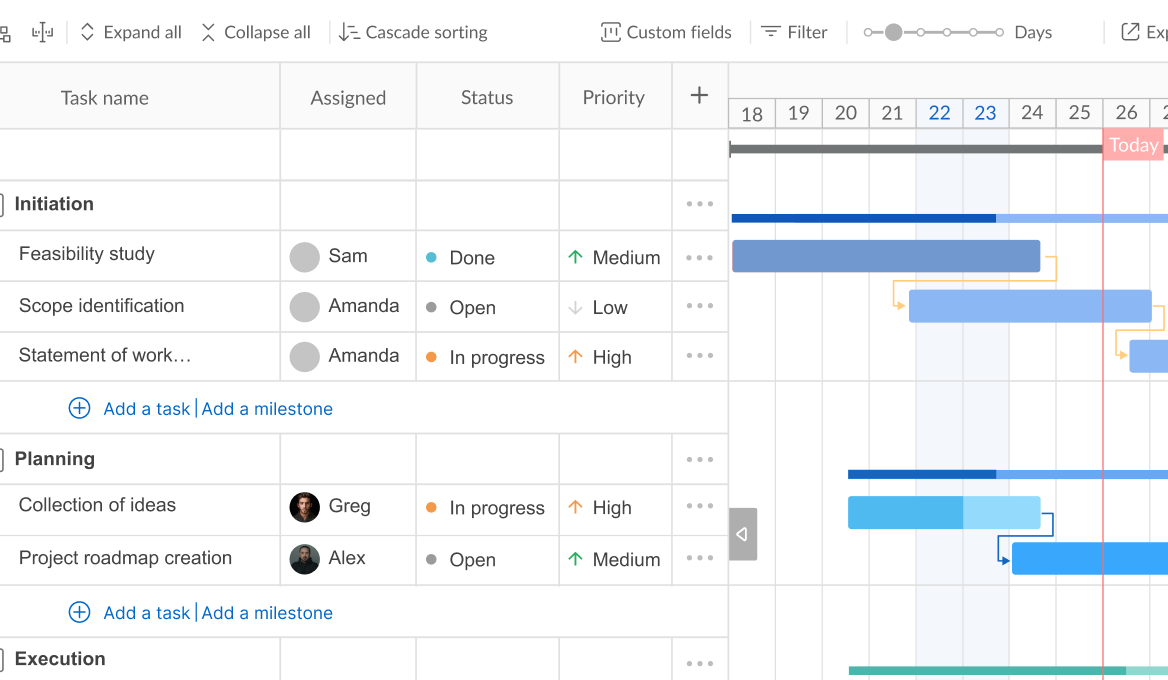
Task: Open Assigned cell Sam for Feasibility study
Action: (348, 257)
